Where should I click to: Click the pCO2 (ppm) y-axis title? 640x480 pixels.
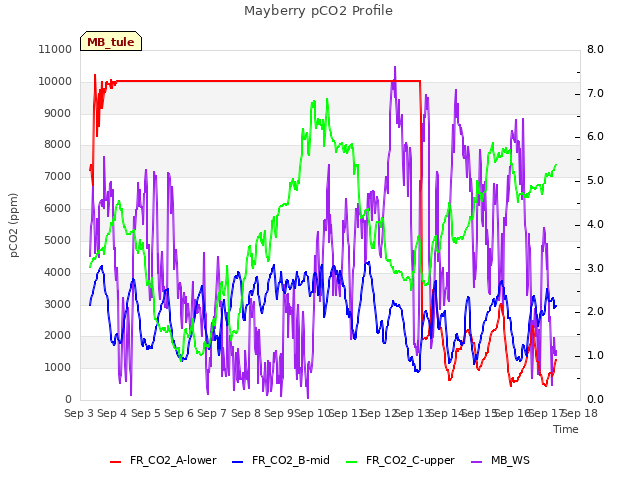coord(14,225)
